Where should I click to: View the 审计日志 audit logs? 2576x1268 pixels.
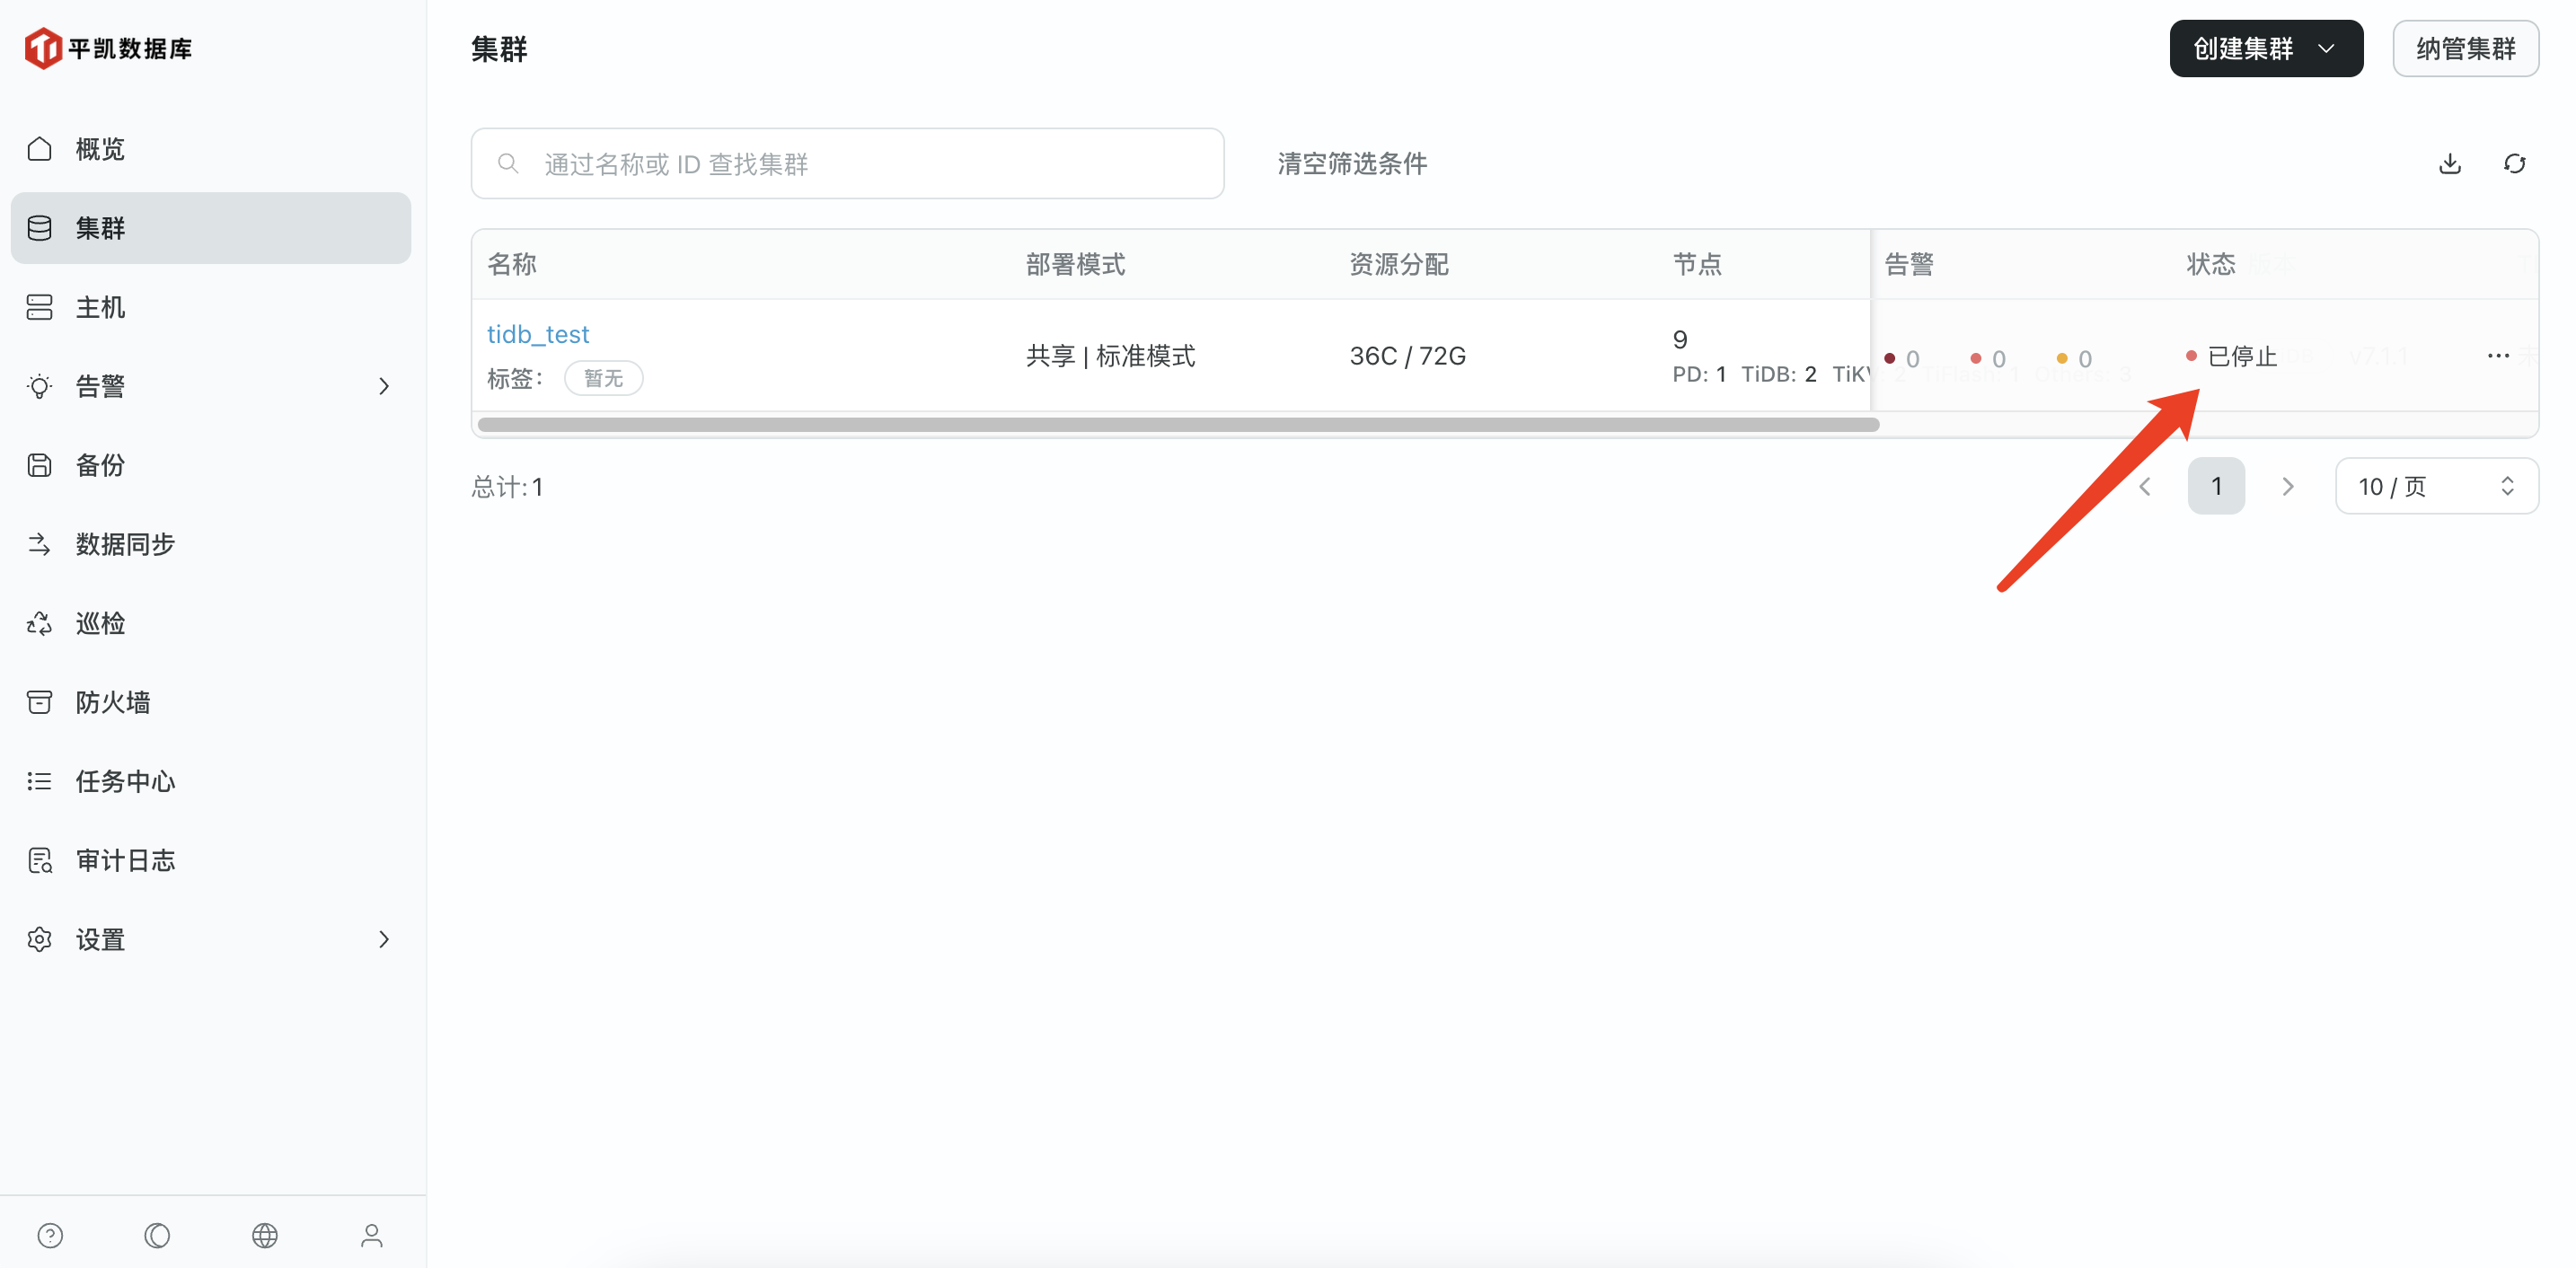125,859
